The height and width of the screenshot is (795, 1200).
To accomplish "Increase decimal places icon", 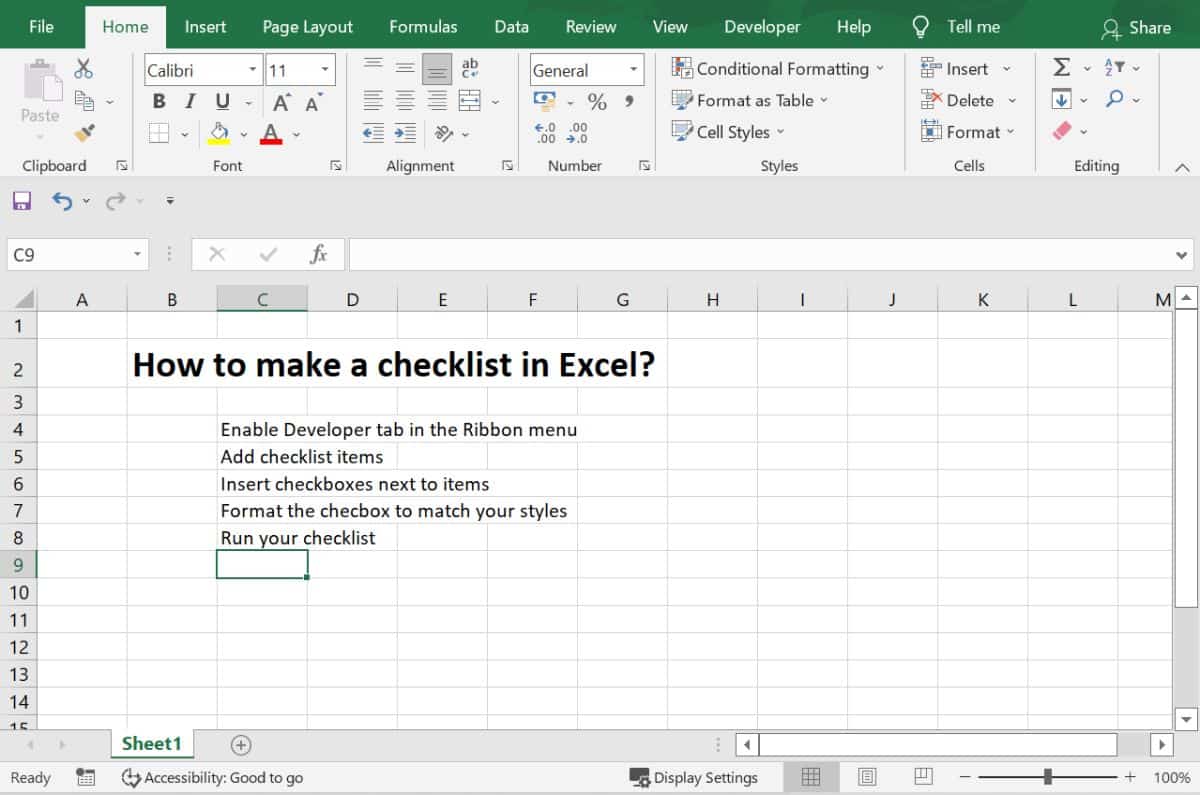I will [x=543, y=133].
